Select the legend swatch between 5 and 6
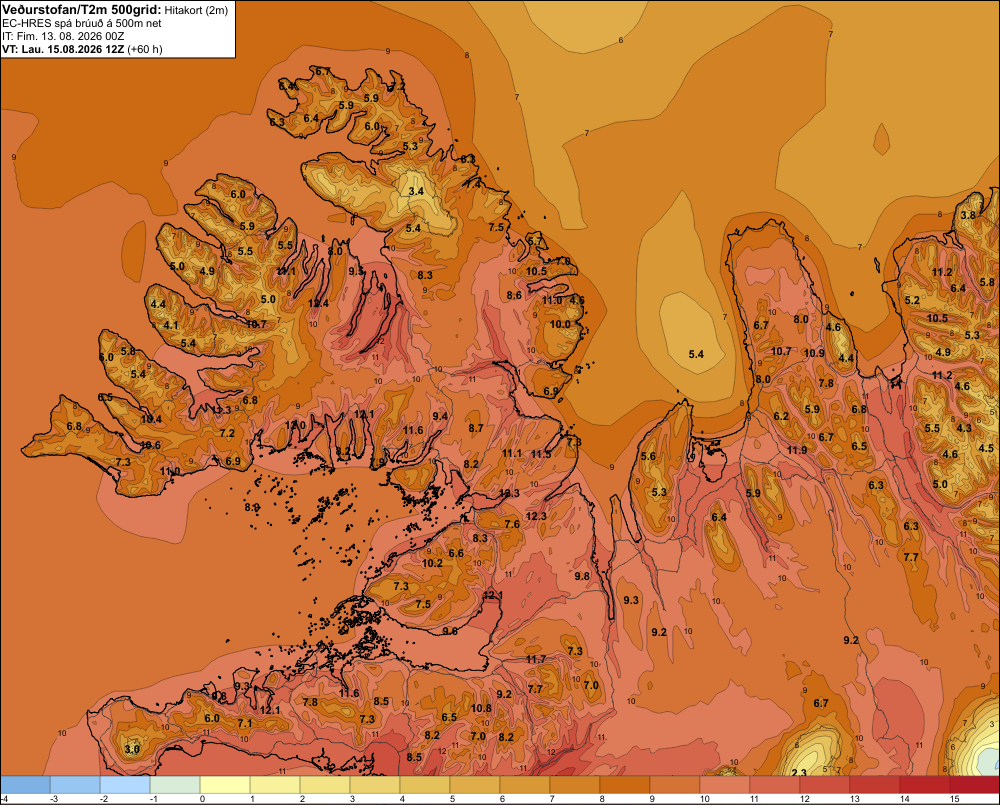1000x805 pixels. coord(475,784)
